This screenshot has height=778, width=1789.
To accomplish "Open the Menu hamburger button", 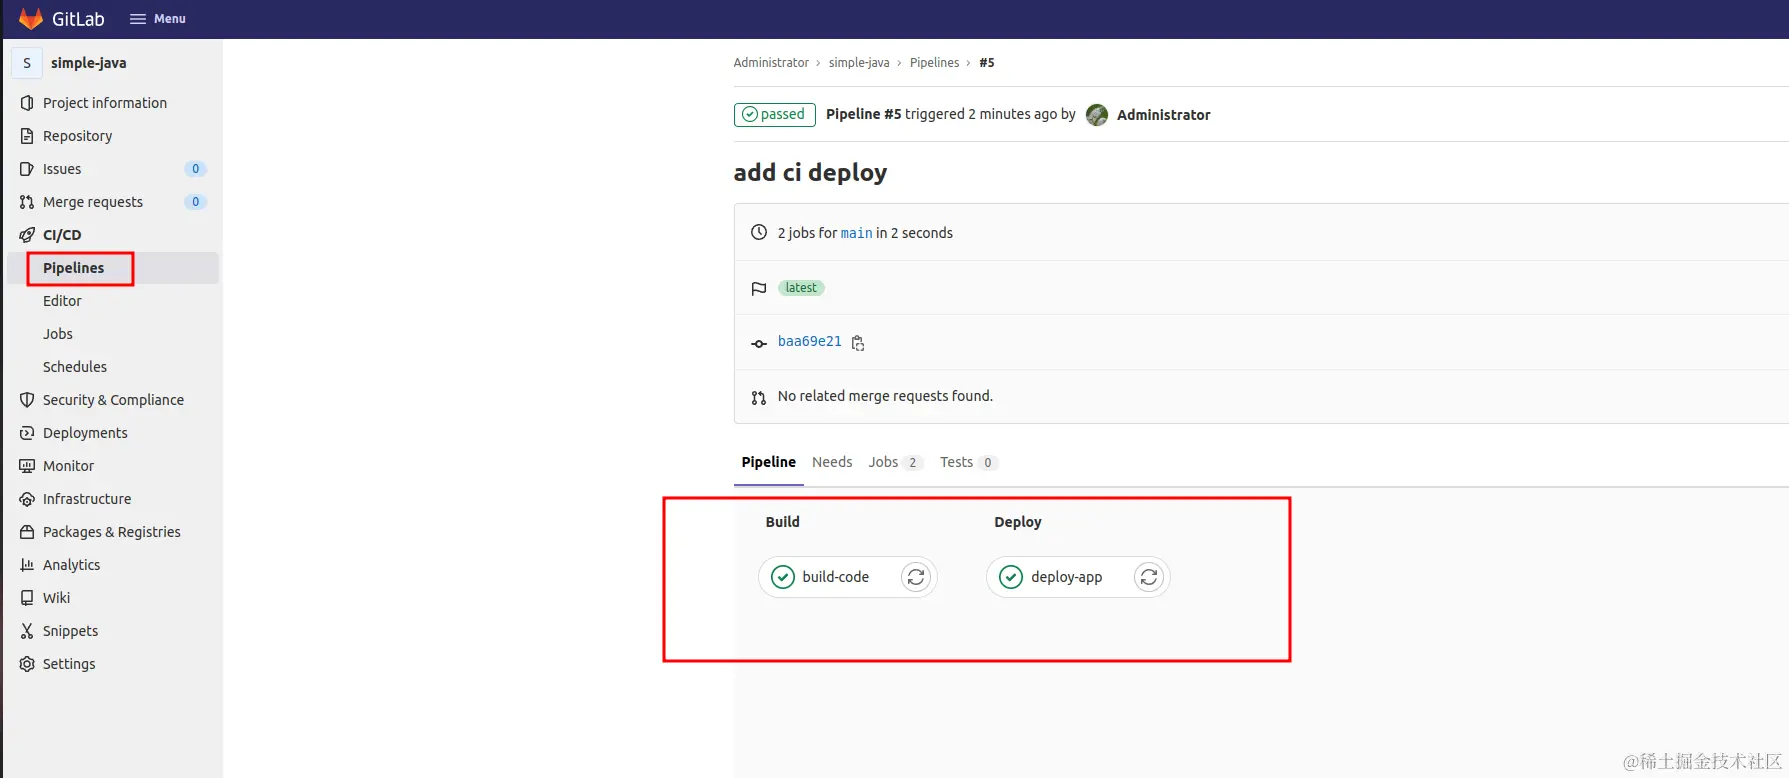I will 158,19.
